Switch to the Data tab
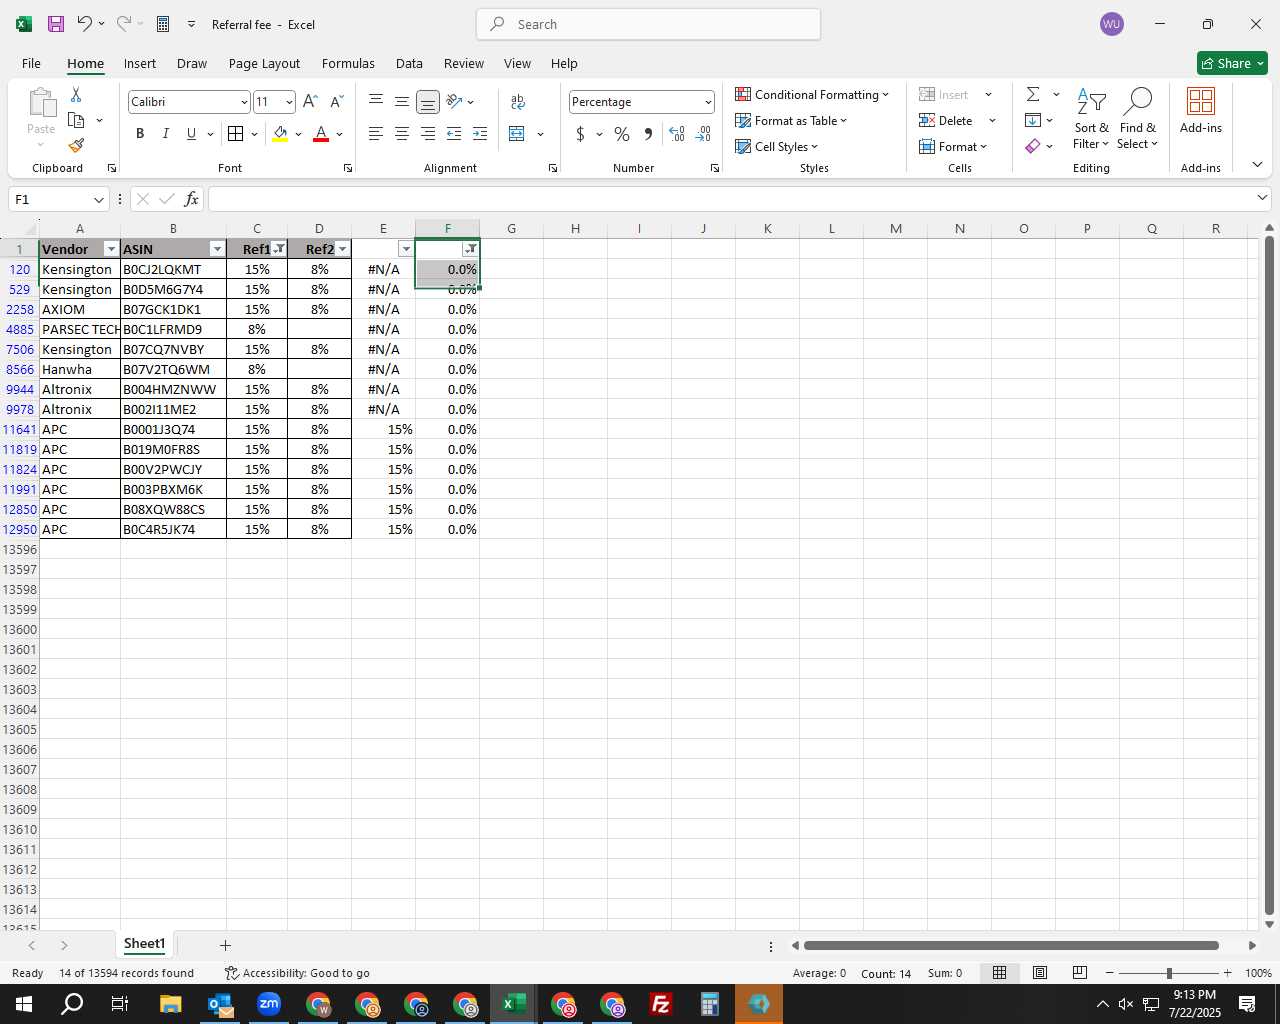This screenshot has height=1024, width=1280. (409, 63)
